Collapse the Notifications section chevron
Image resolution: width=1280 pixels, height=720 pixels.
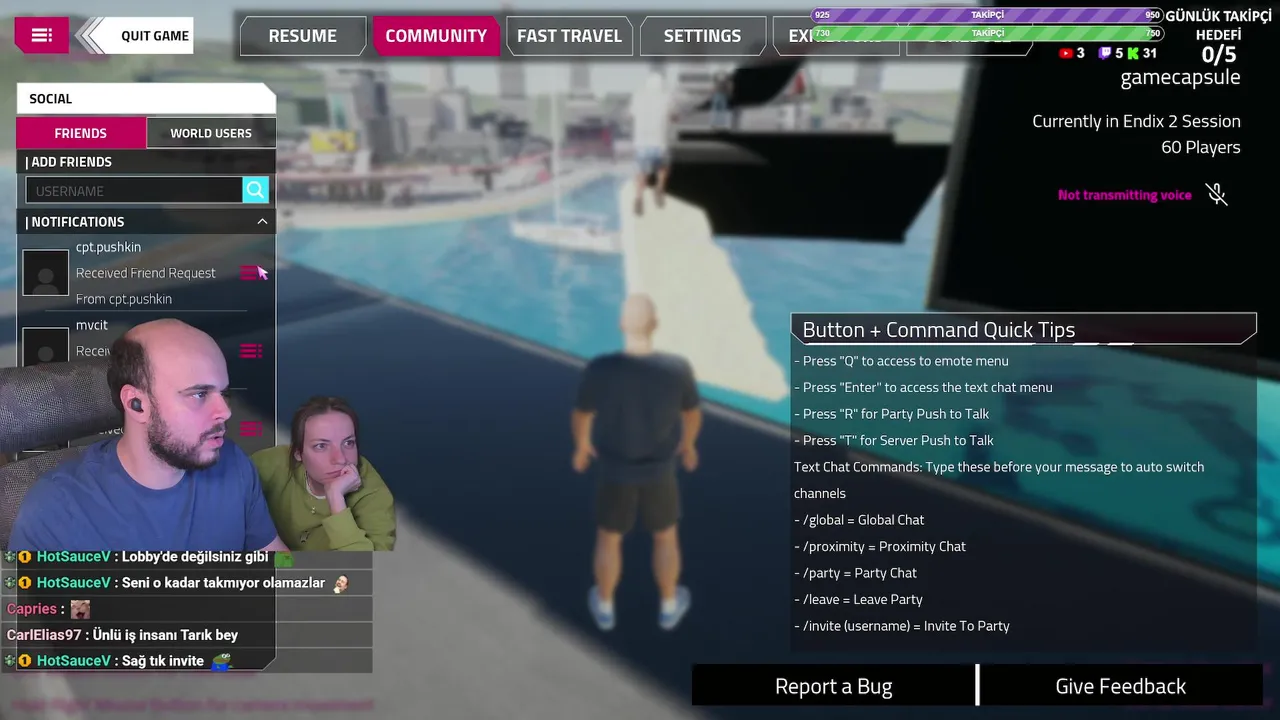tap(262, 221)
